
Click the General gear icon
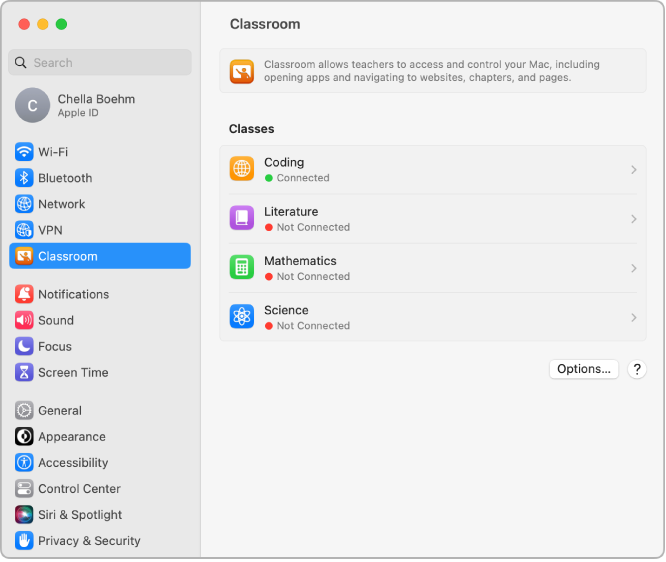pos(24,410)
